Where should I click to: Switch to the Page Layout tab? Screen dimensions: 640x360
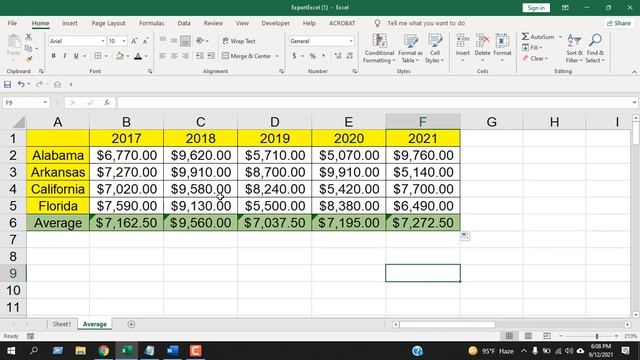coord(108,23)
